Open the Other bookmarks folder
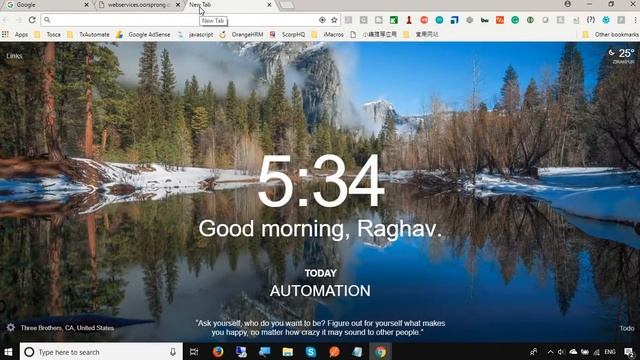This screenshot has height=360, width=640. point(610,35)
